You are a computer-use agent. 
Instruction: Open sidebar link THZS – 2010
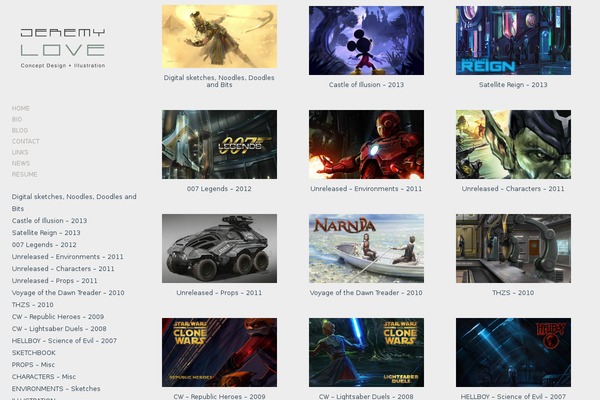tap(33, 305)
